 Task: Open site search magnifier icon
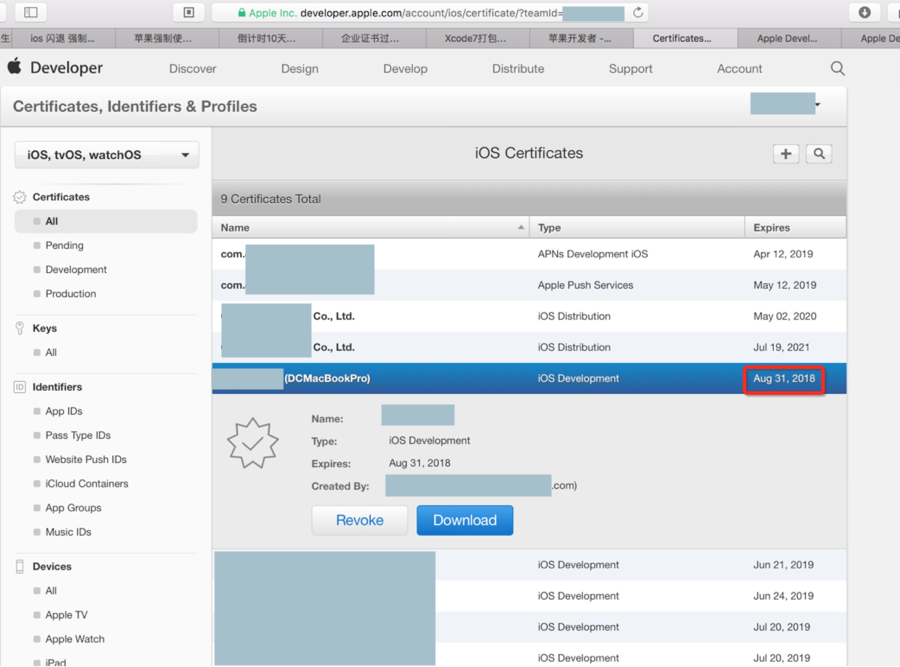click(x=837, y=68)
